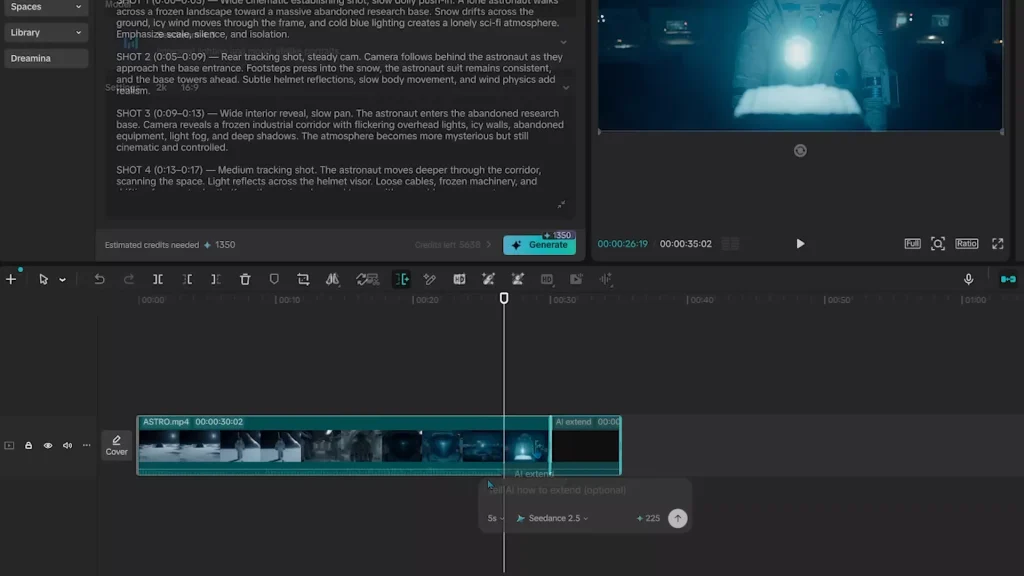This screenshot has width=1024, height=576.
Task: Select the pointer tool in timeline toolbar
Action: coord(43,280)
